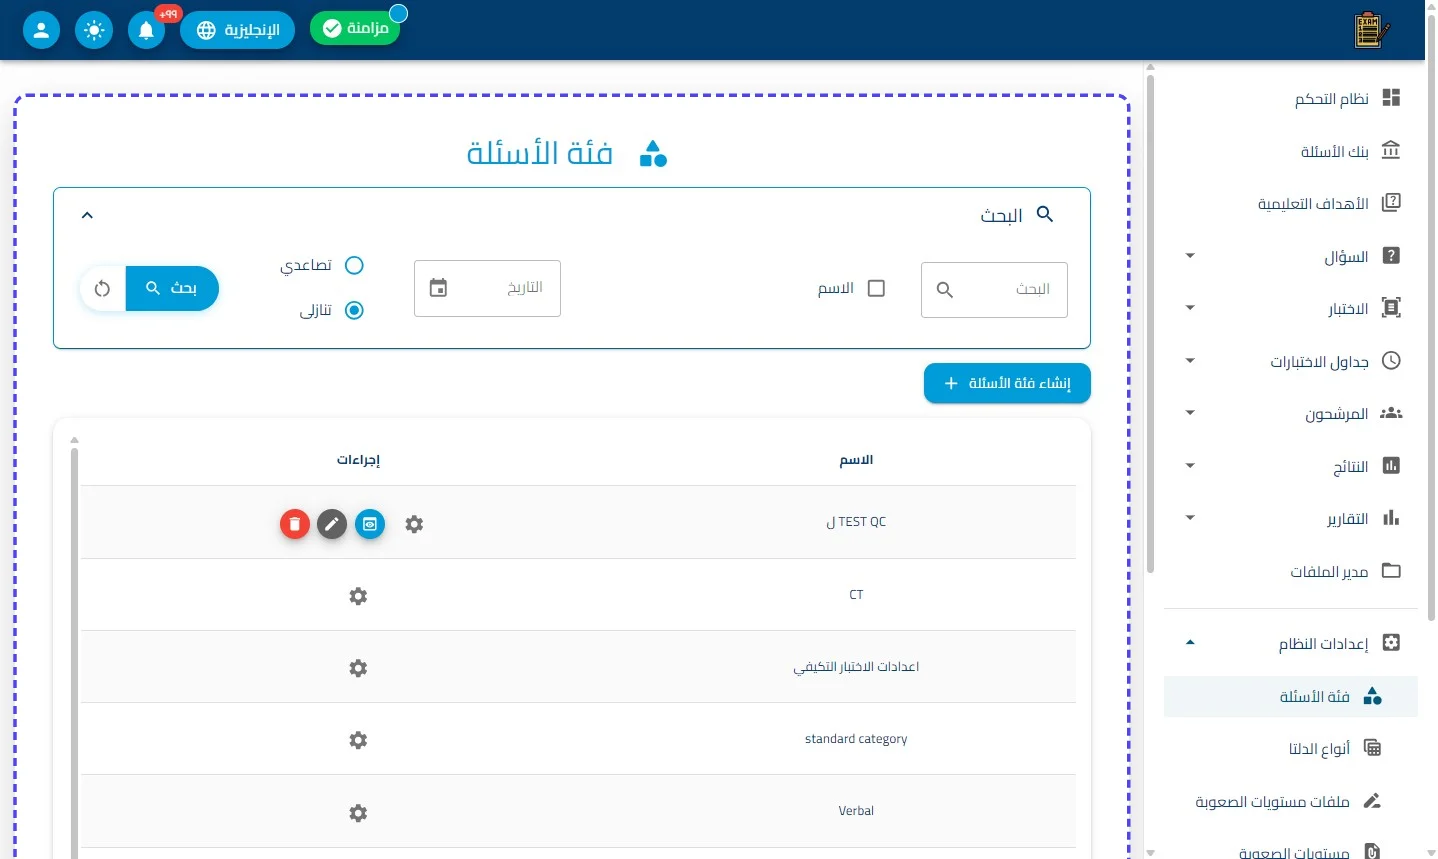Select فئة الأسئلة sidebar item

coord(1291,696)
